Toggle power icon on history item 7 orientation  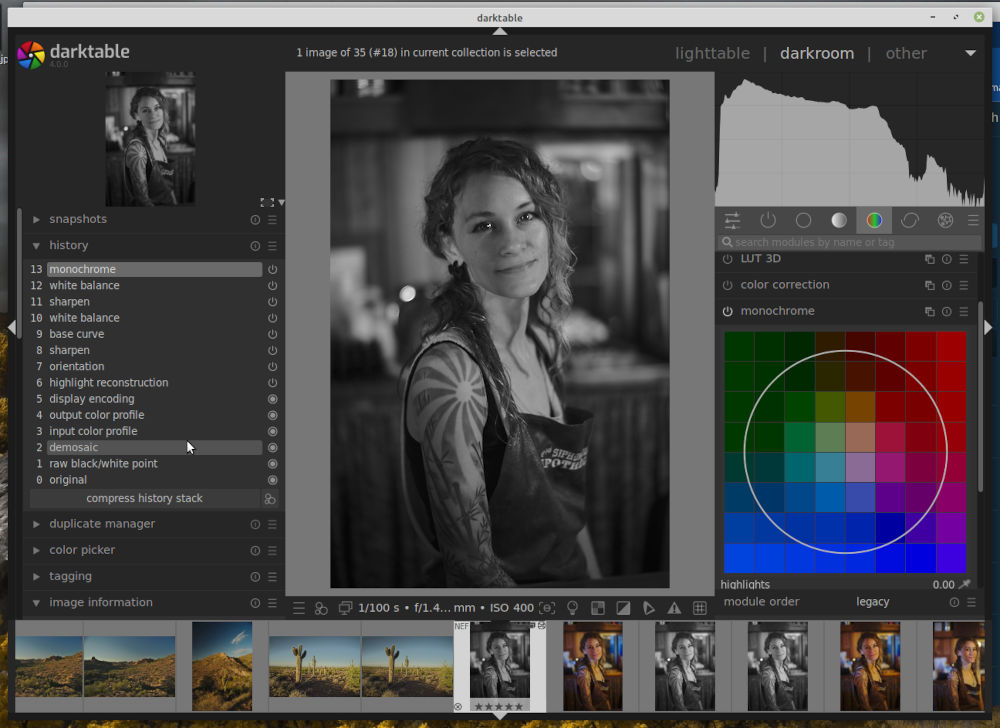click(272, 367)
